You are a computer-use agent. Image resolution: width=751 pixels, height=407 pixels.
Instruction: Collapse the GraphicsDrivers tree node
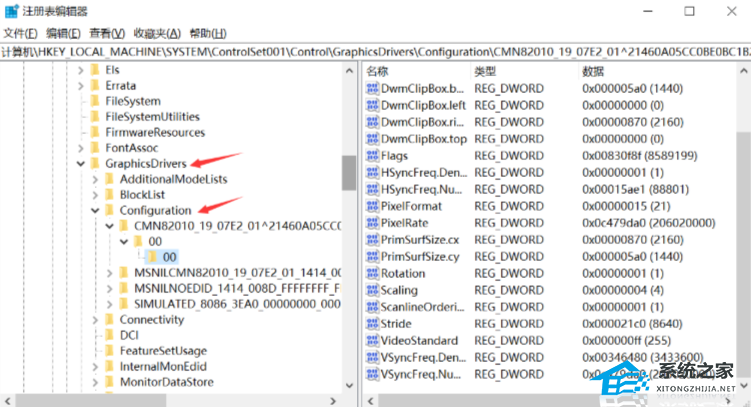80,164
